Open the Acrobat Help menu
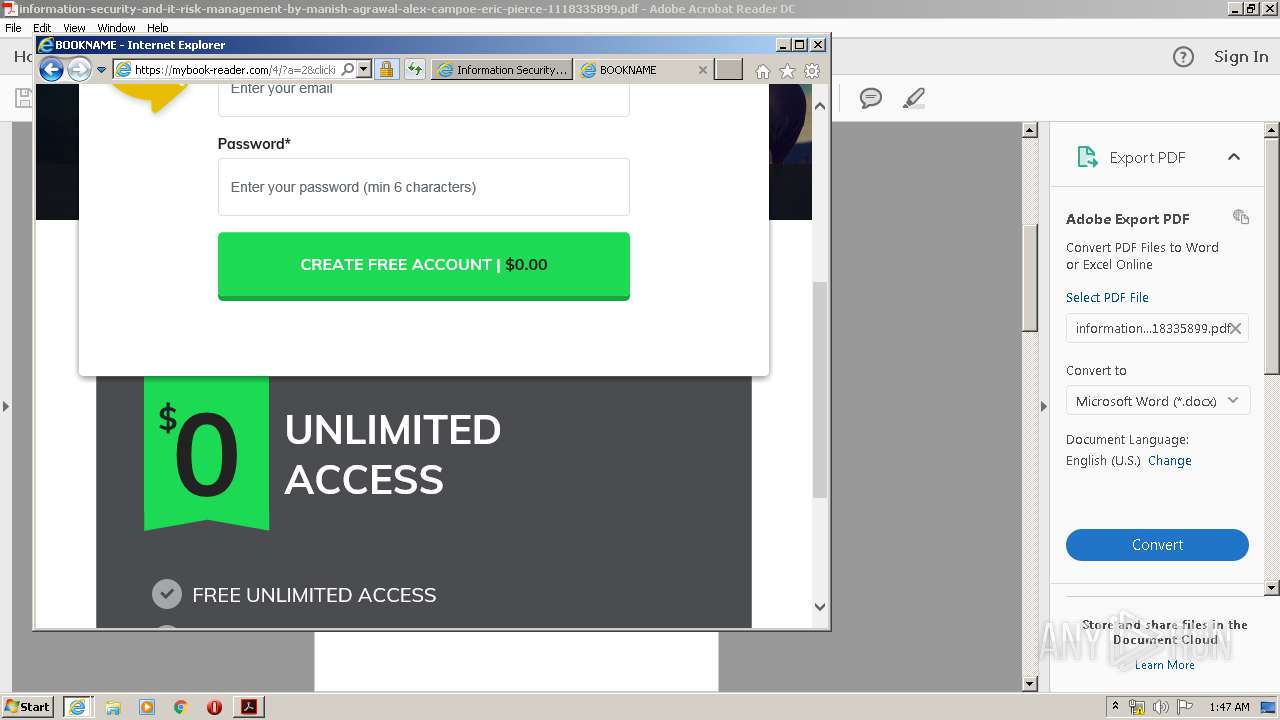 click(158, 28)
